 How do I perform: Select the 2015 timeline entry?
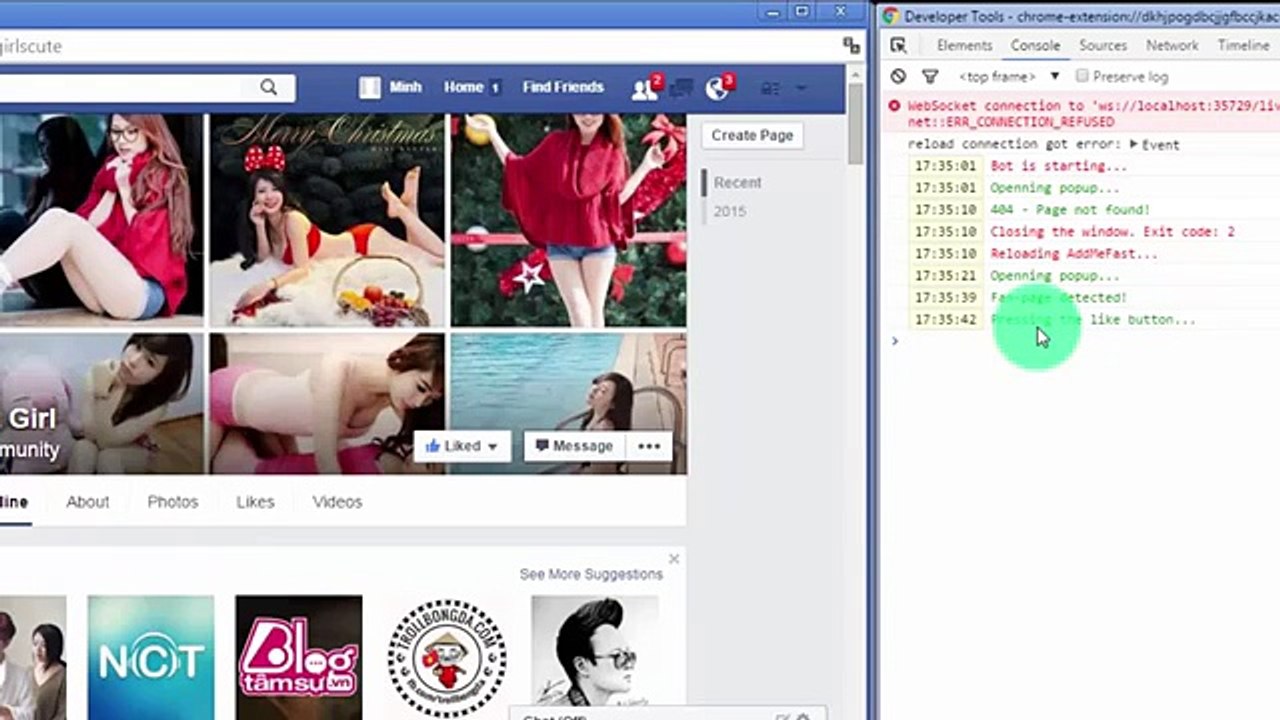click(x=729, y=211)
